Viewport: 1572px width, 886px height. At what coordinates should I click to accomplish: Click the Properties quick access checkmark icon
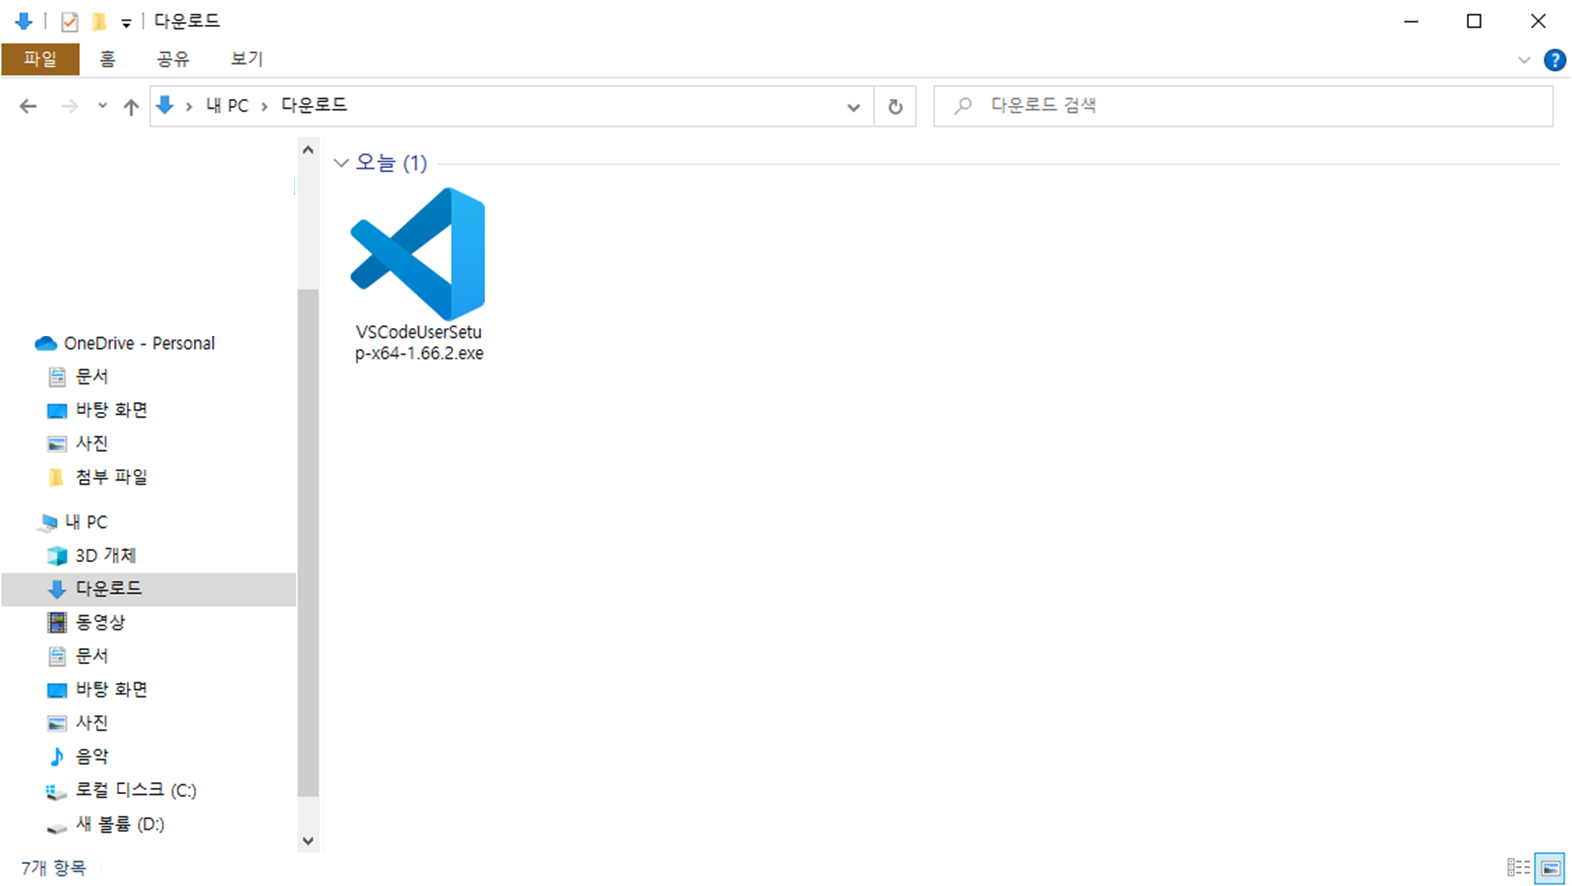[69, 21]
